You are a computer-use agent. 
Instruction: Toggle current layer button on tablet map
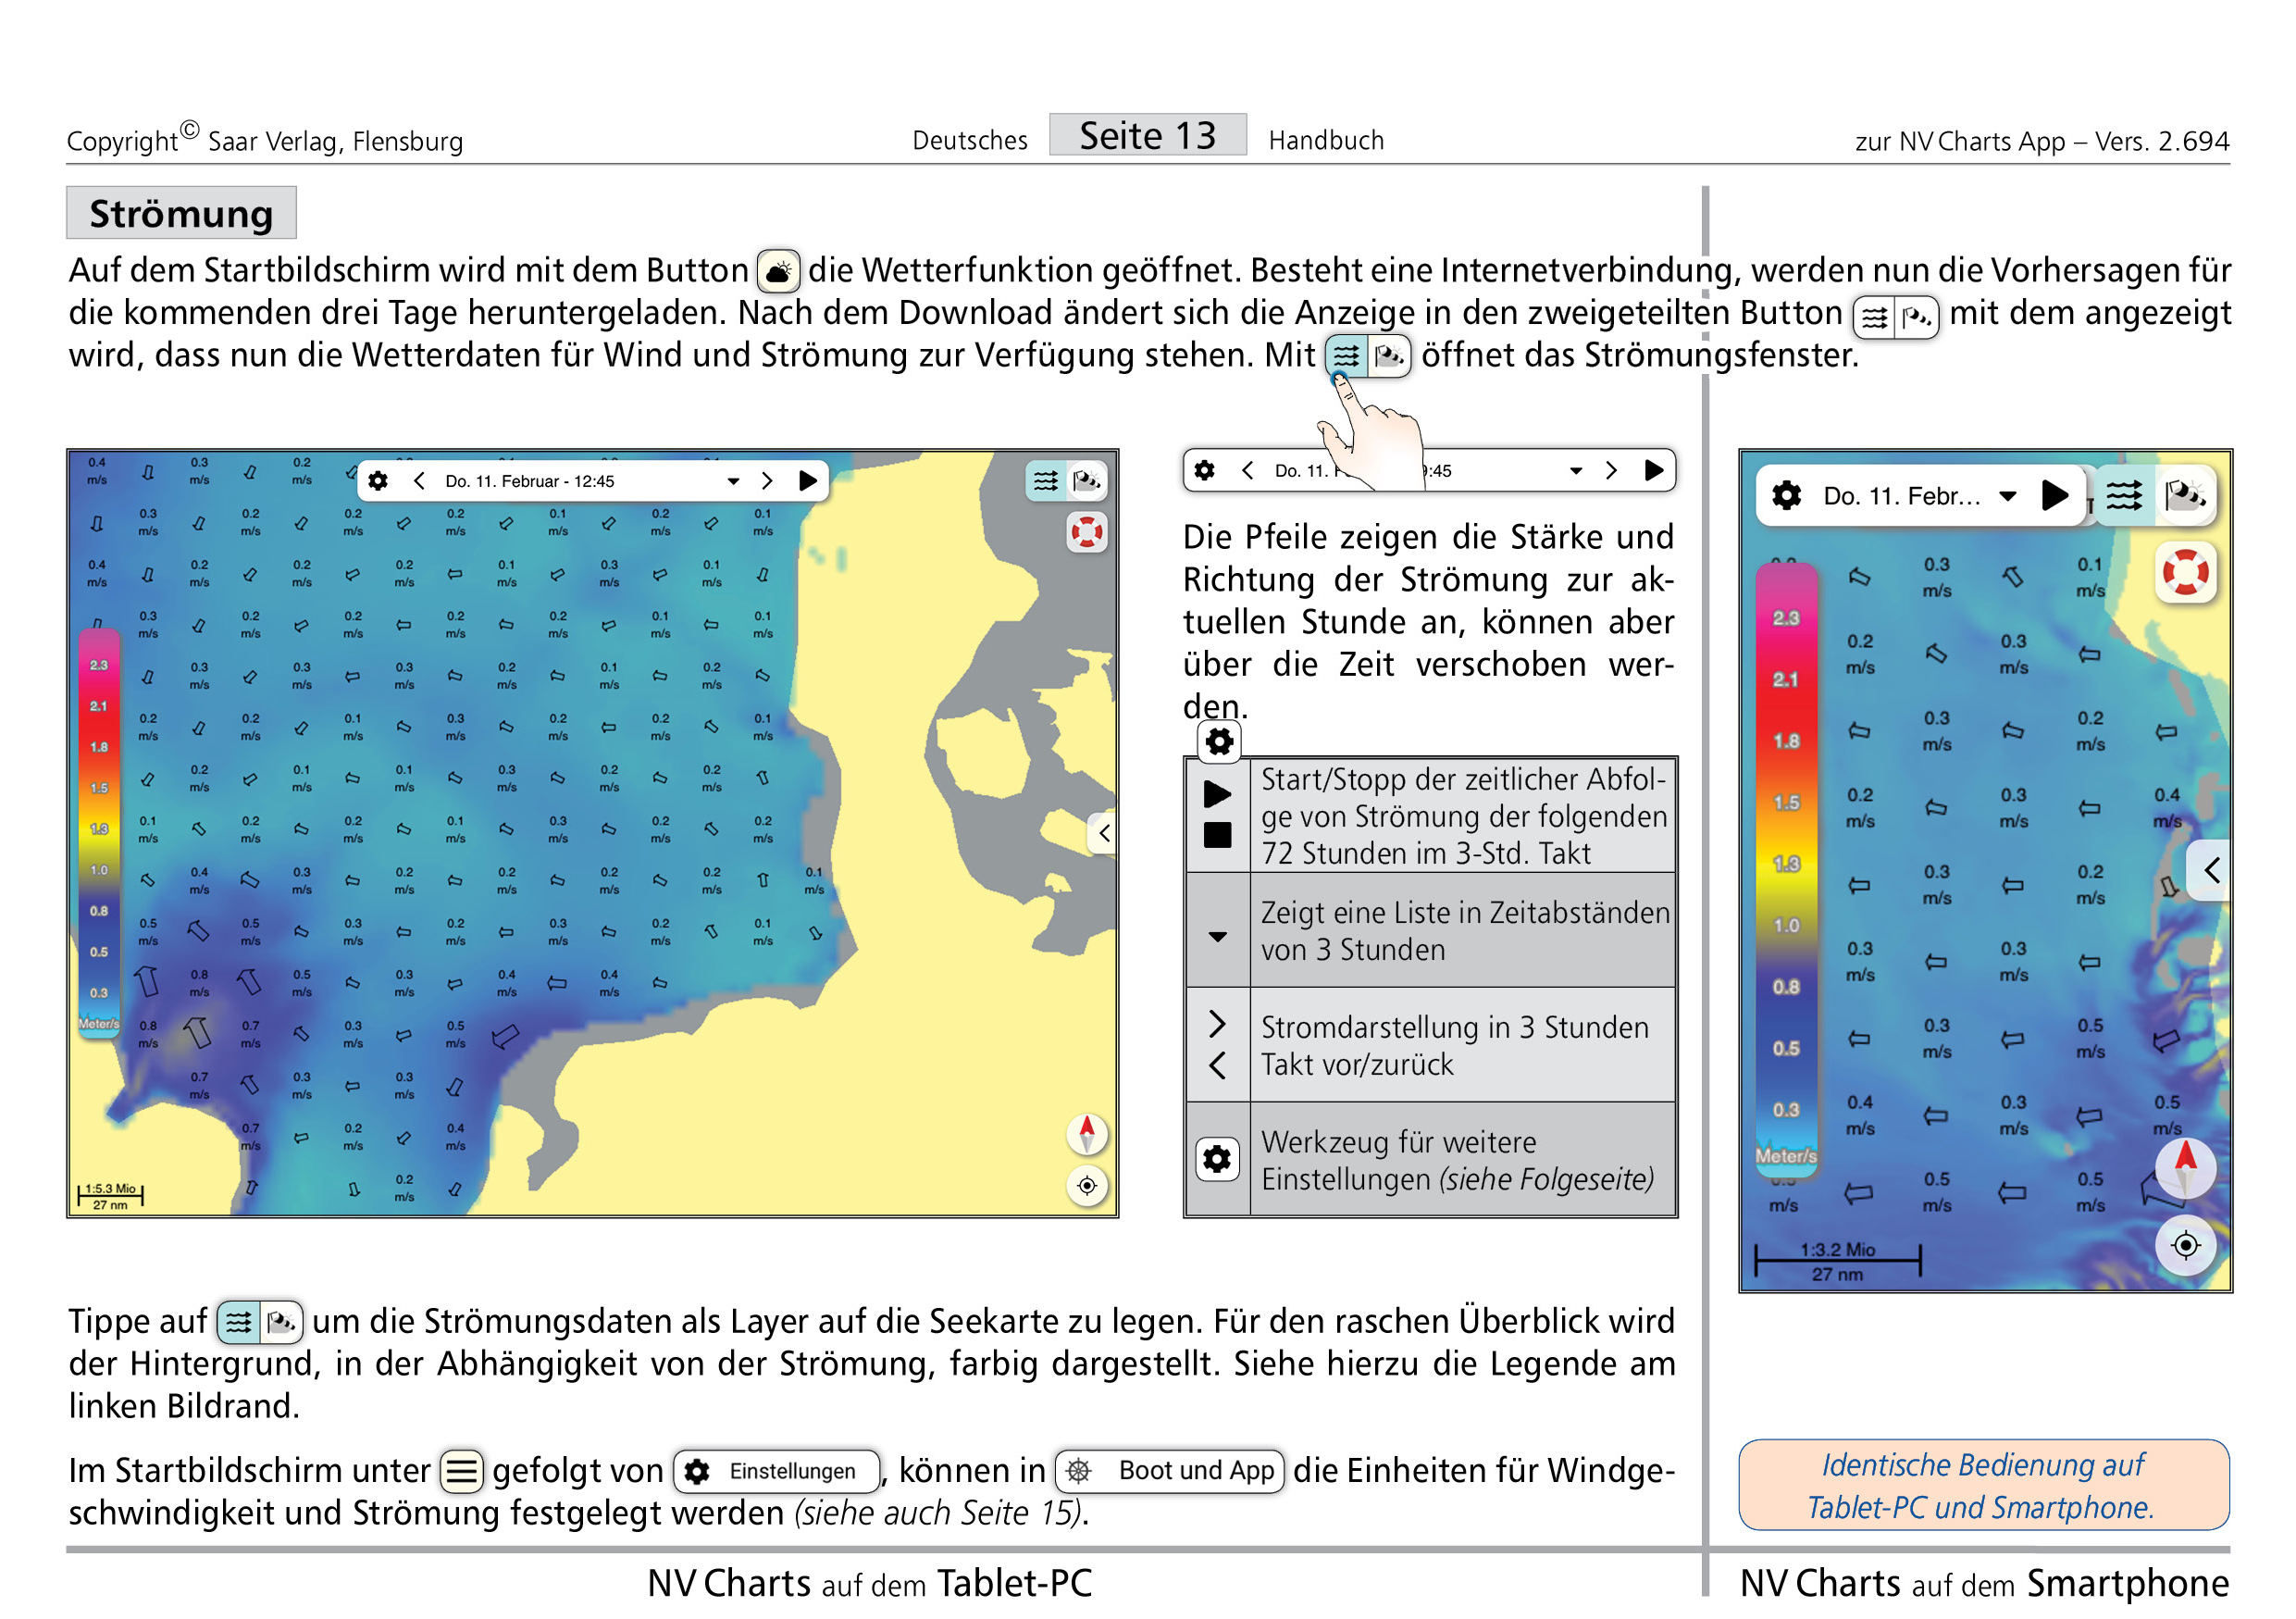[x=1046, y=481]
